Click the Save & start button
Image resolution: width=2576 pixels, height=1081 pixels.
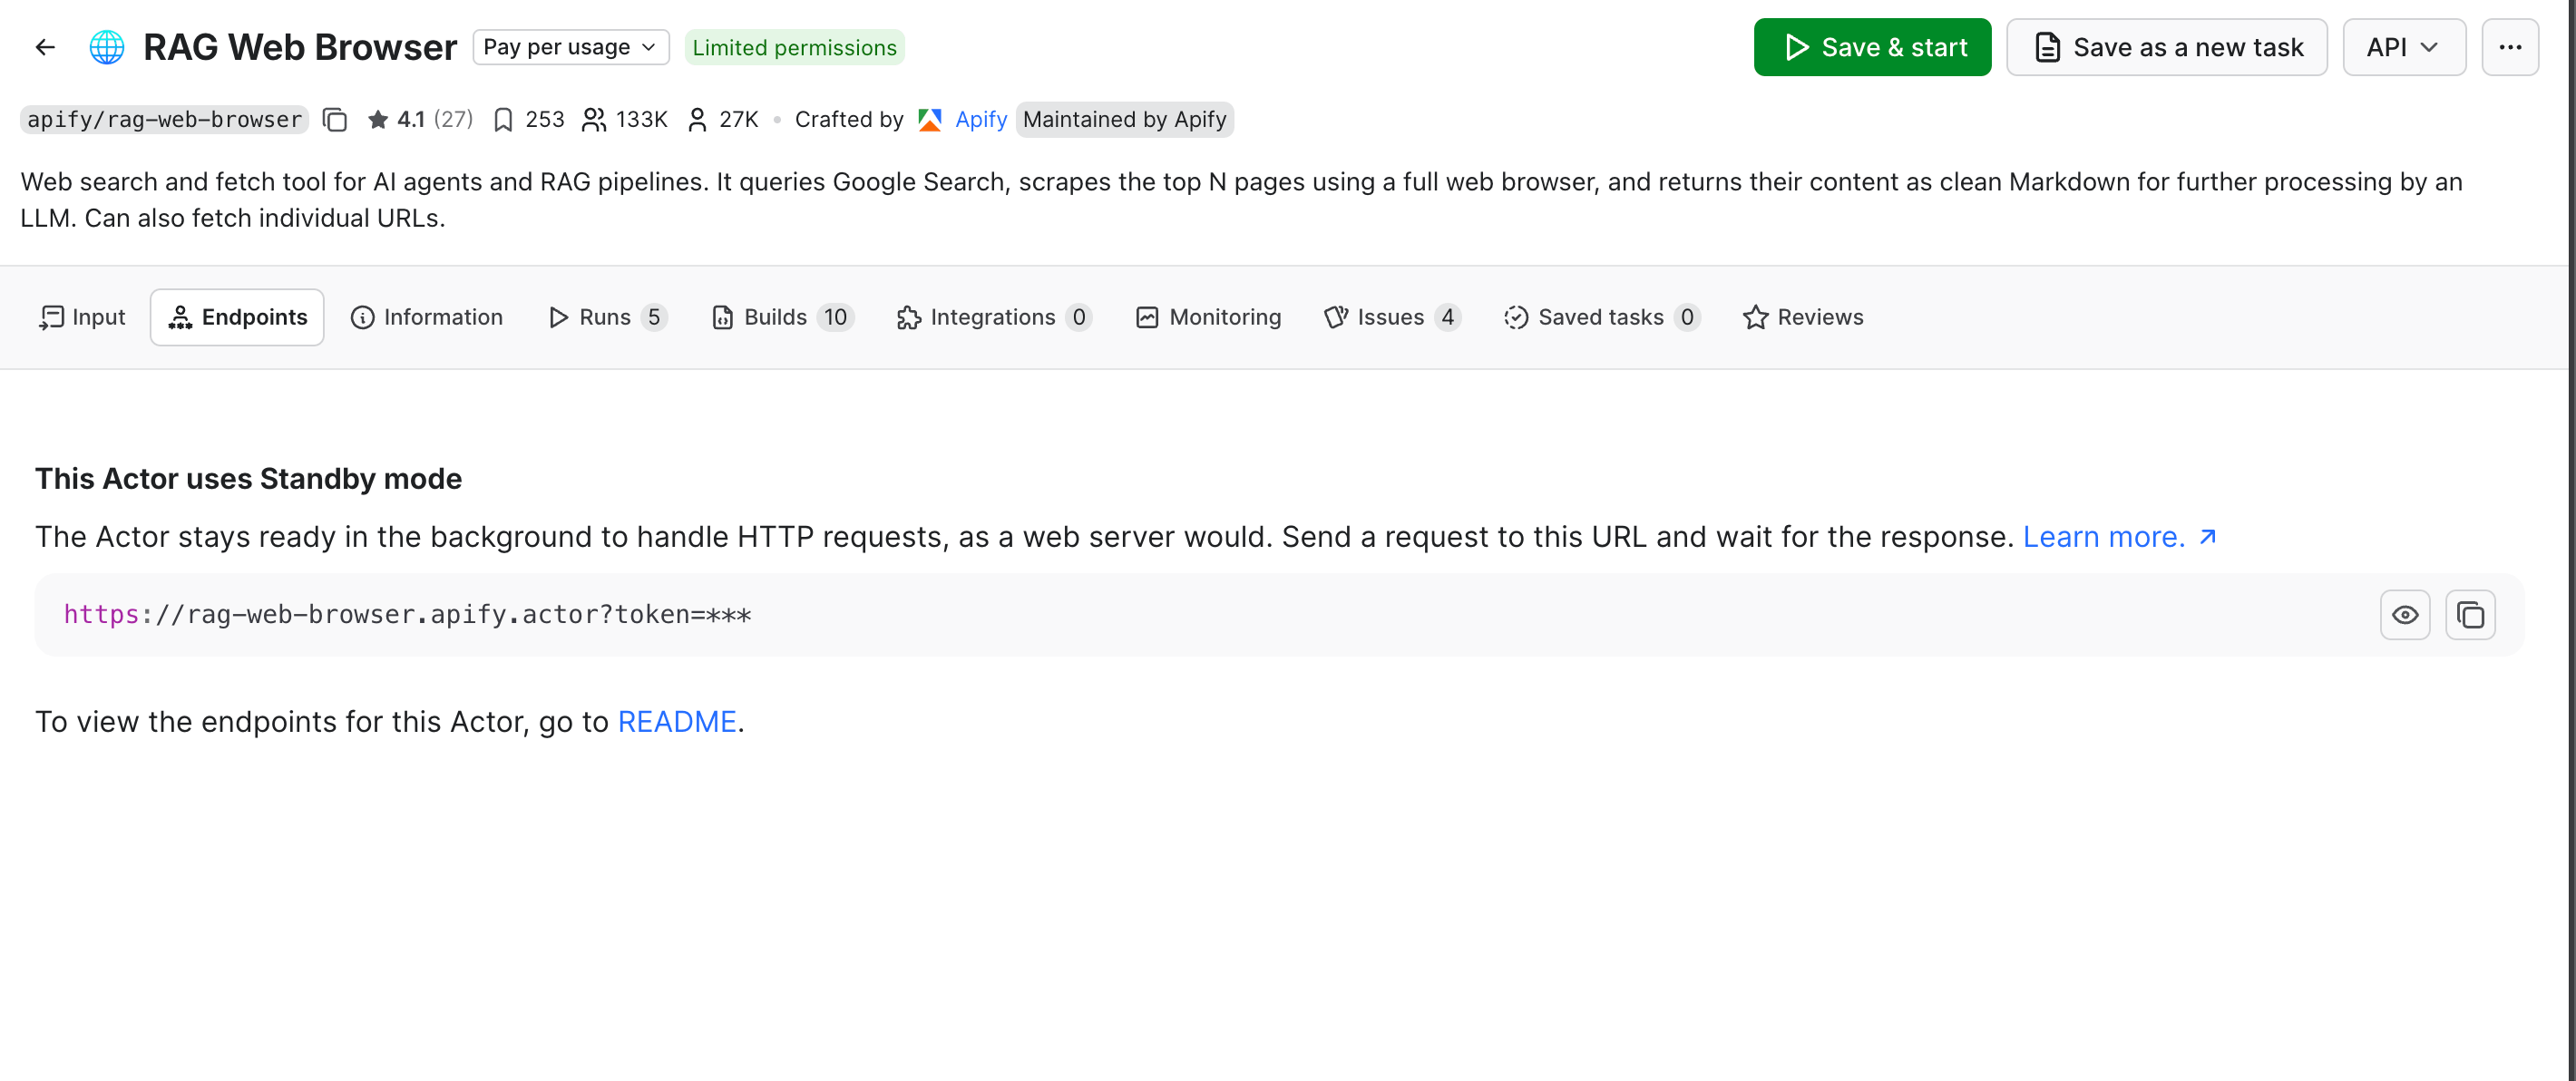tap(1872, 47)
